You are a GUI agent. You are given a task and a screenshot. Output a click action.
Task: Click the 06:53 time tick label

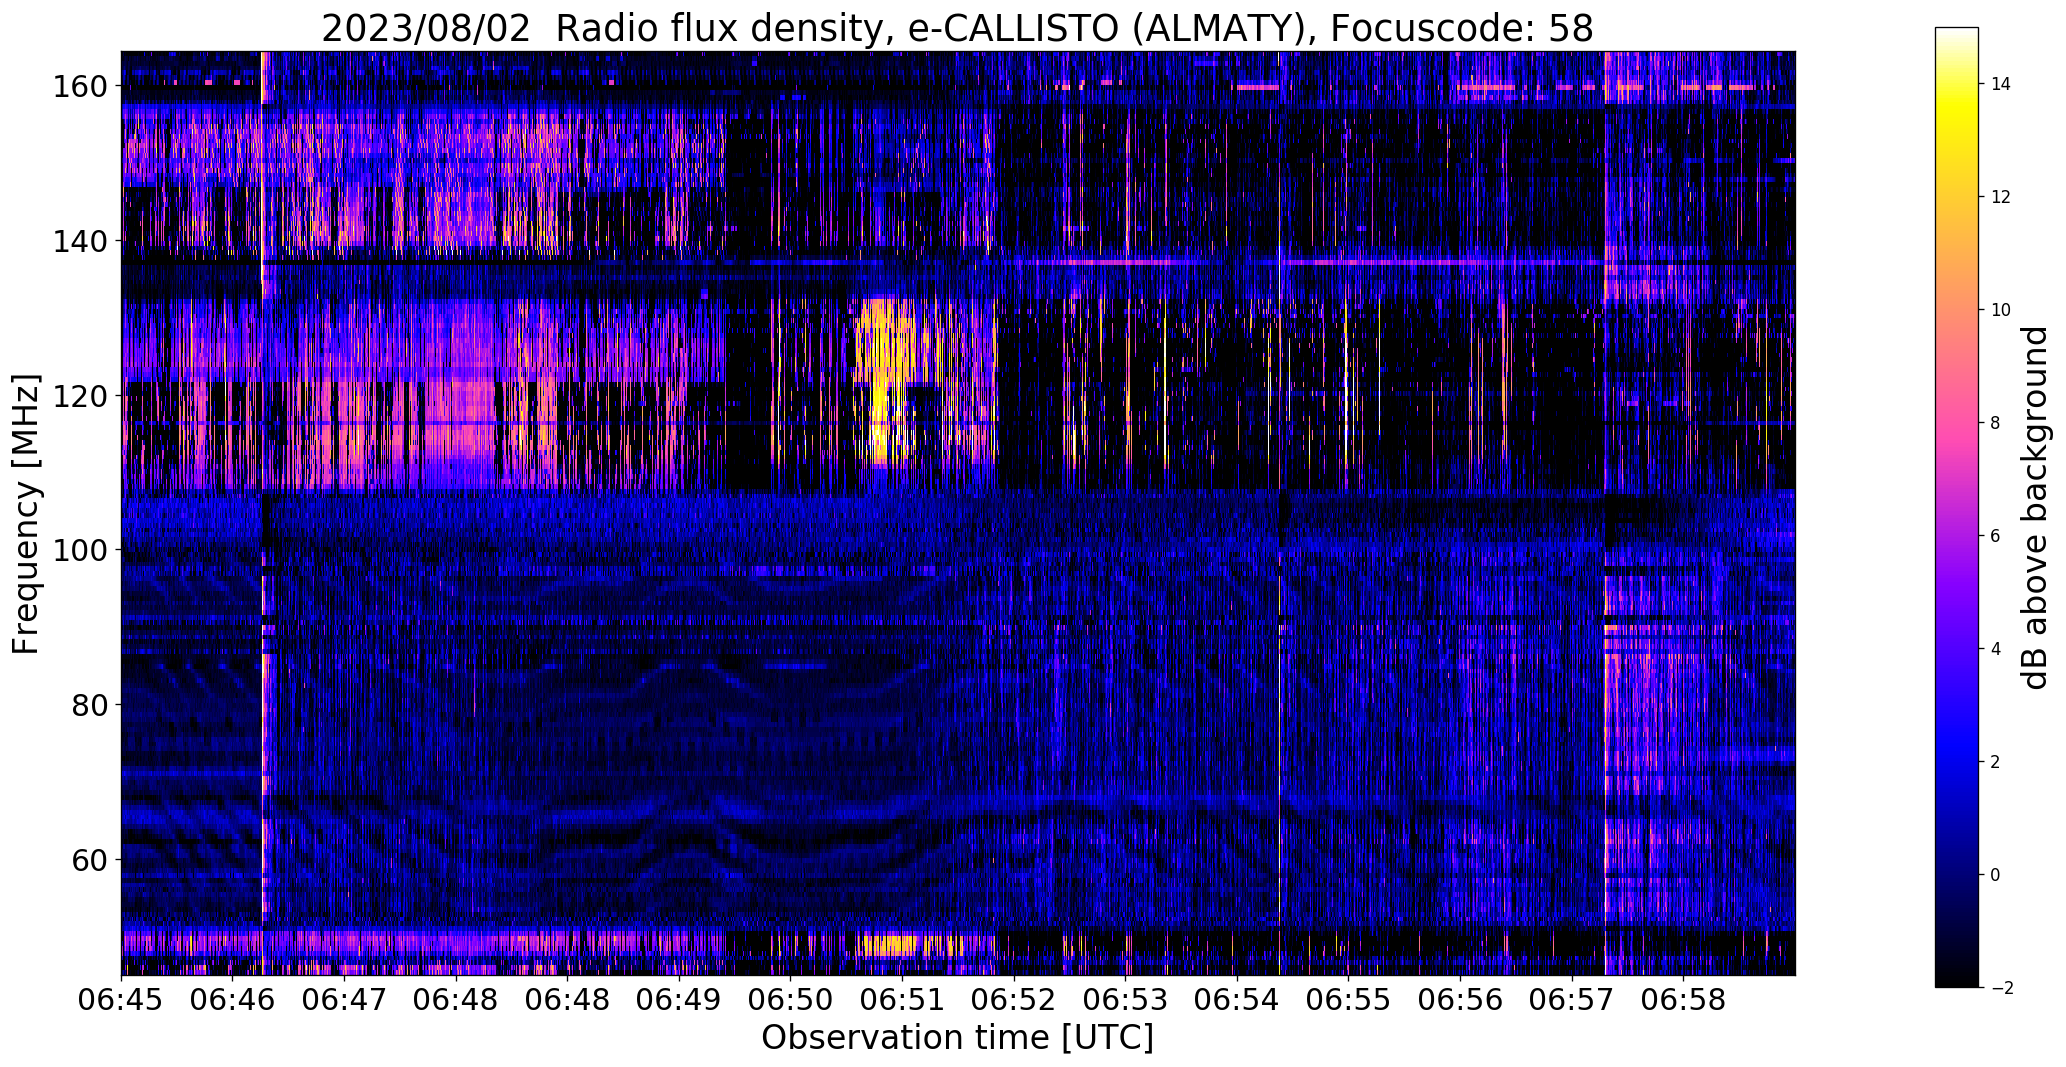[1125, 1000]
